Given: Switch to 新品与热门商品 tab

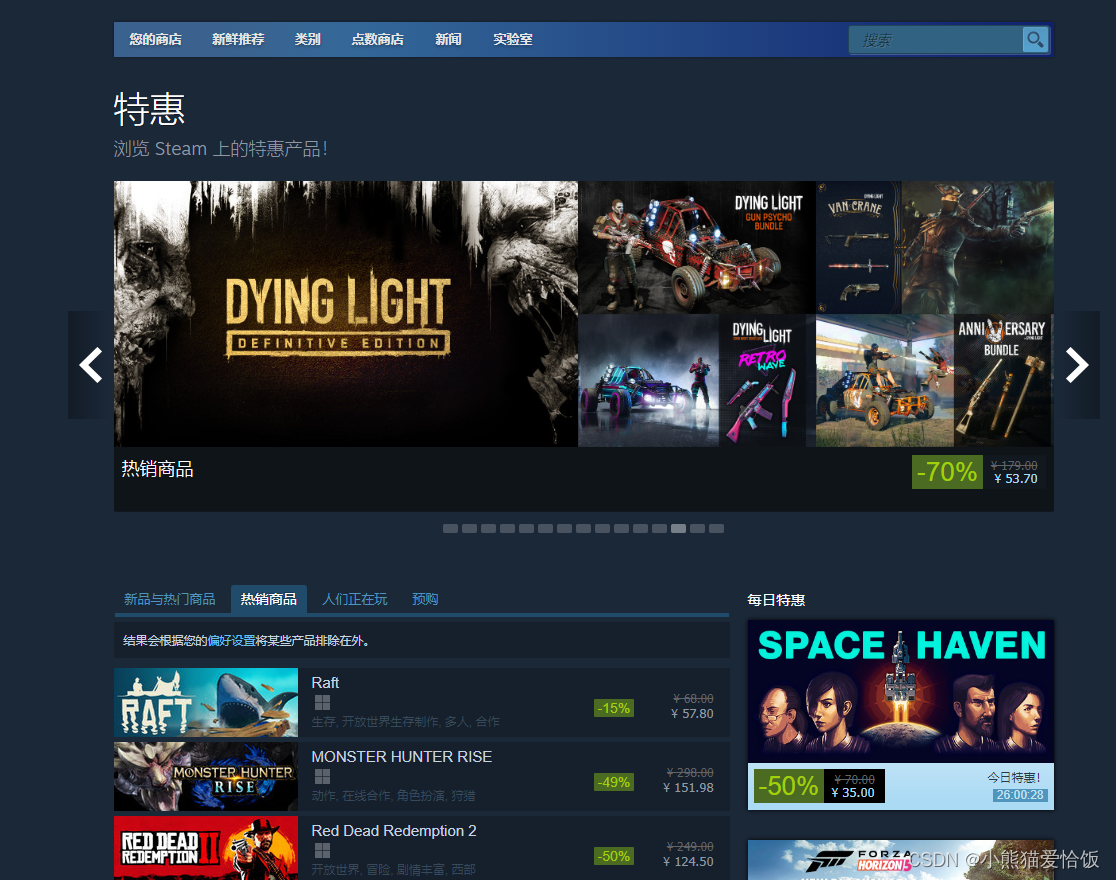Looking at the screenshot, I should pos(169,599).
